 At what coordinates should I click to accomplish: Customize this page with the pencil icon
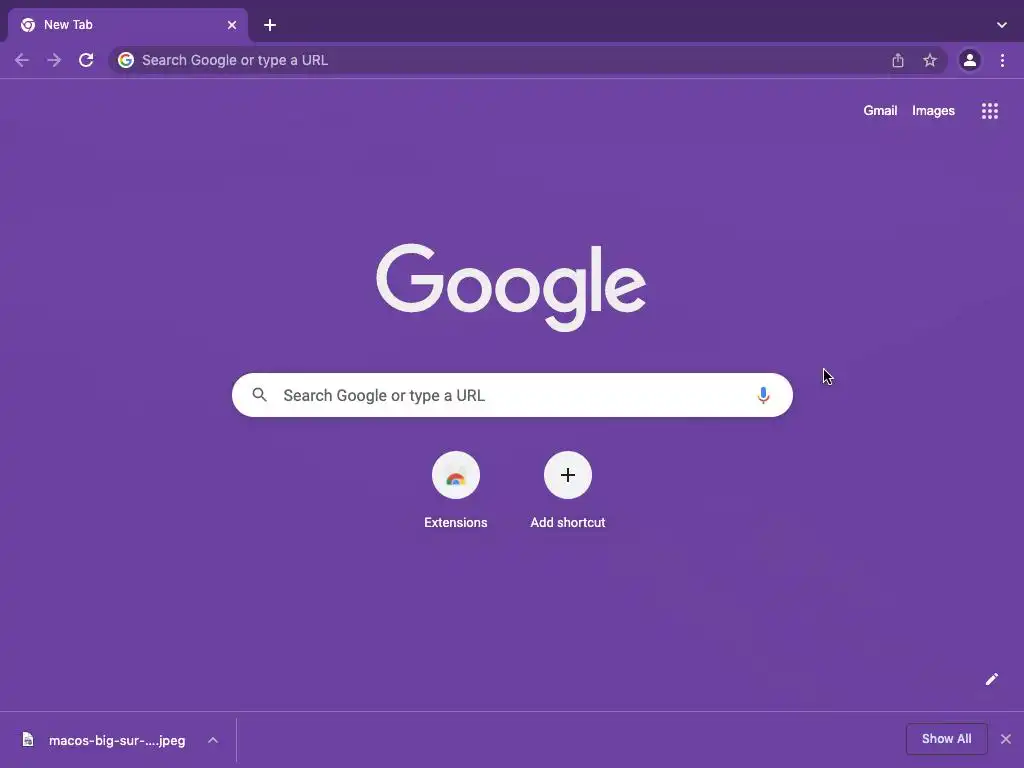coord(991,679)
